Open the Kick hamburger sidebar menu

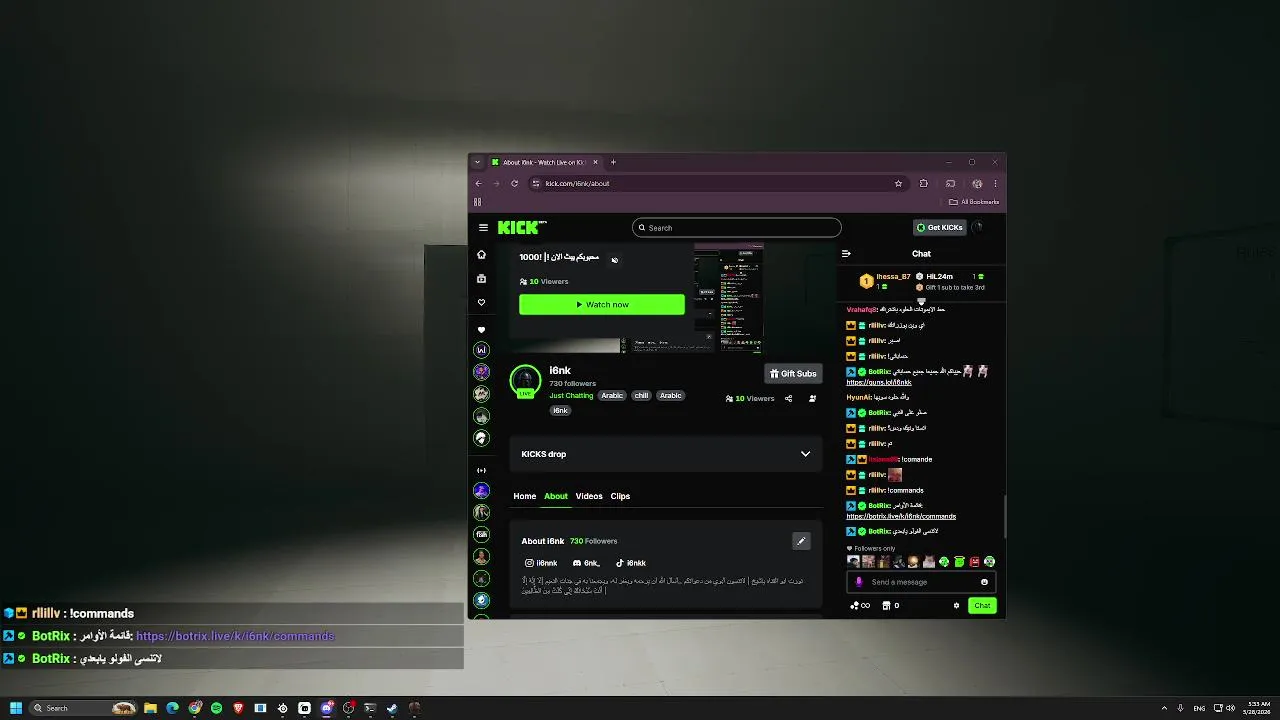483,228
